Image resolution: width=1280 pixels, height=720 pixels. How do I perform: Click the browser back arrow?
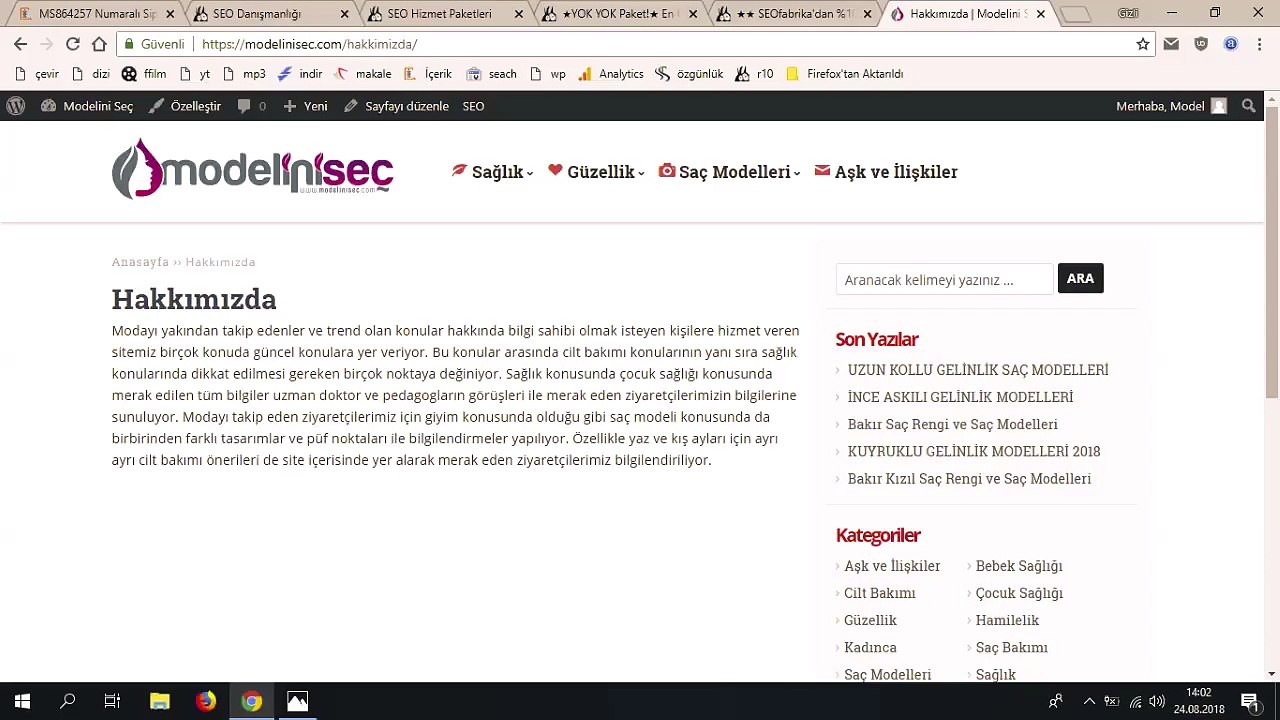click(x=20, y=44)
